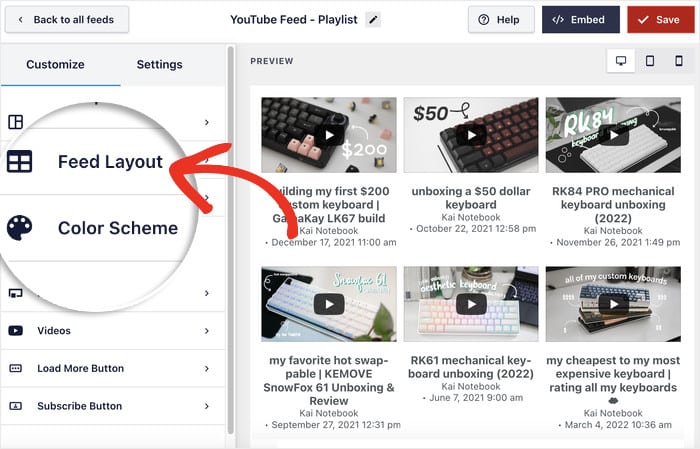Image resolution: width=700 pixels, height=449 pixels.
Task: Click title 'RK61 mechanical keyboard unboxing (2022)'
Action: pos(471,367)
